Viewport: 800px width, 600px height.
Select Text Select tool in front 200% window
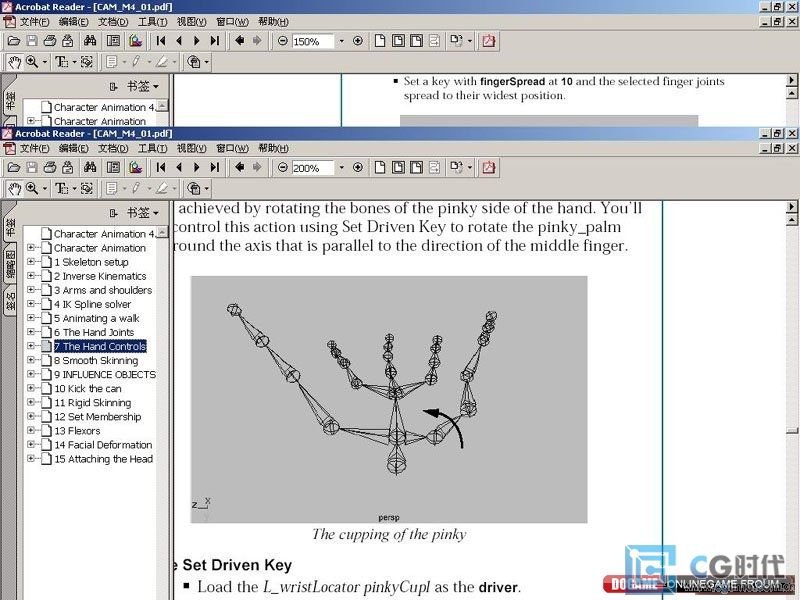click(61, 189)
